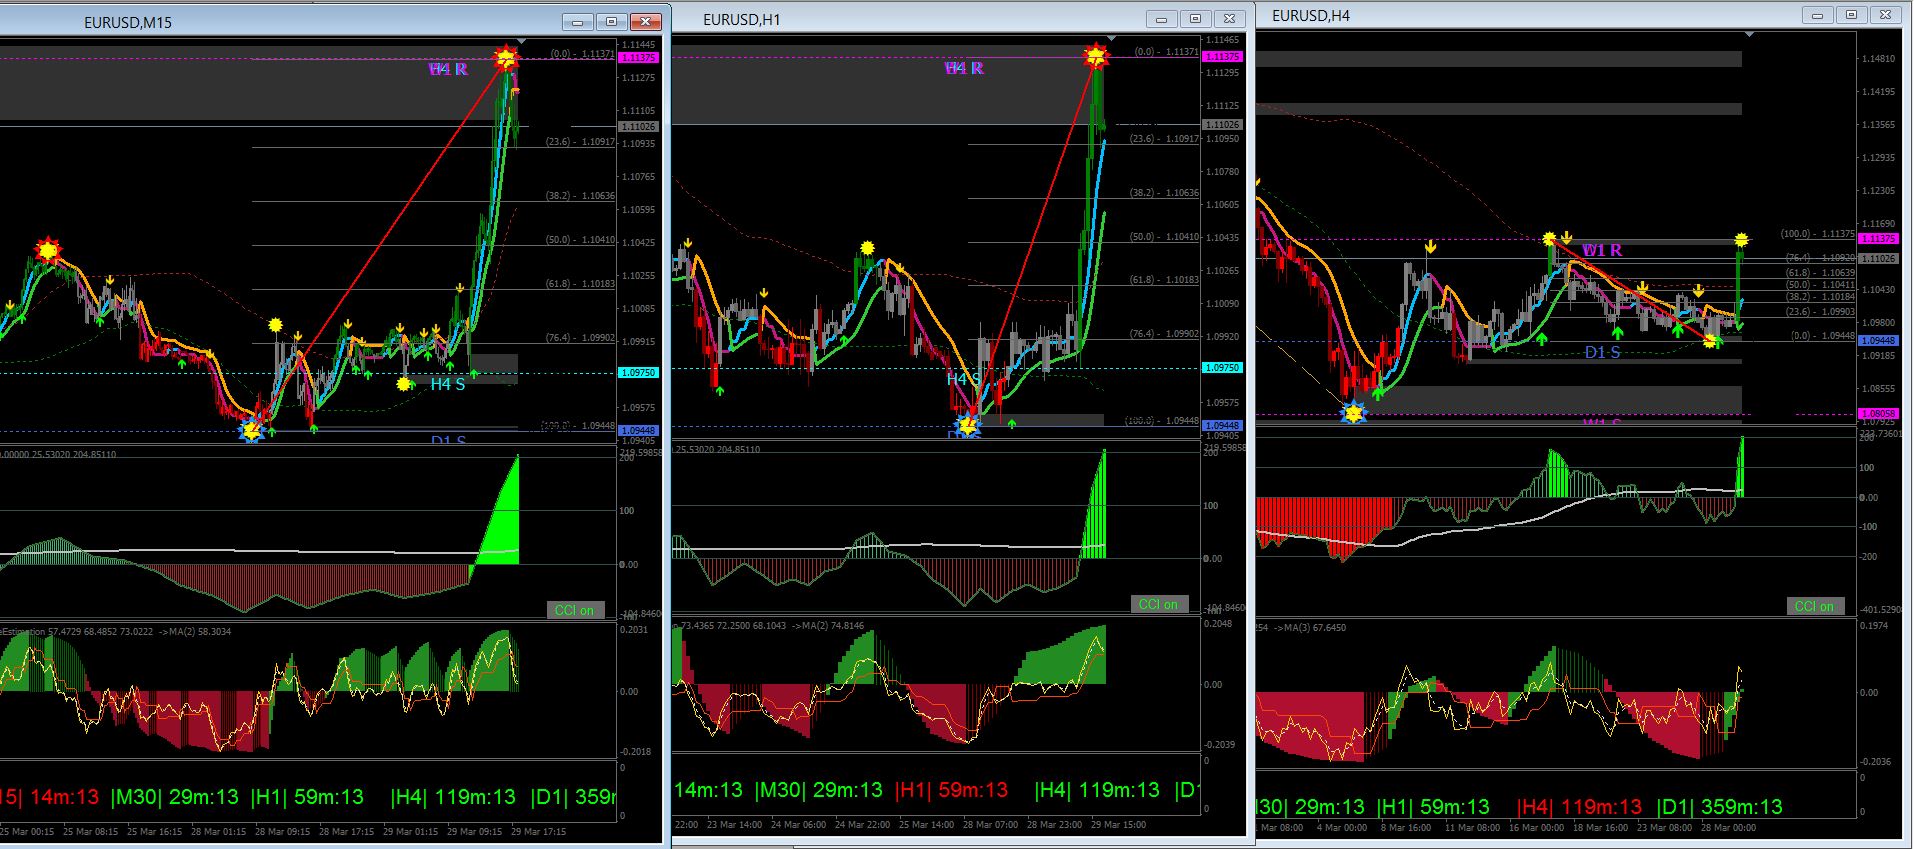The height and width of the screenshot is (849, 1914).
Task: Click the H4 R resistance label in M15 chart
Action: coord(448,69)
